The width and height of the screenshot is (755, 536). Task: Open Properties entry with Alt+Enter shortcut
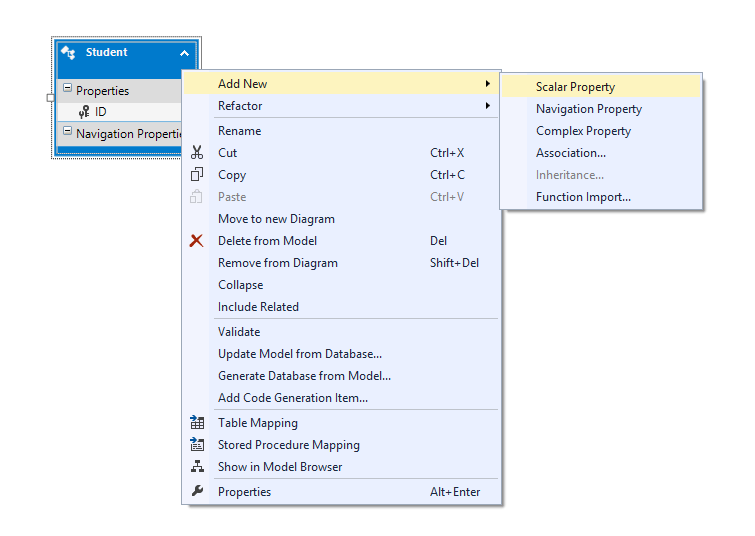coord(341,492)
